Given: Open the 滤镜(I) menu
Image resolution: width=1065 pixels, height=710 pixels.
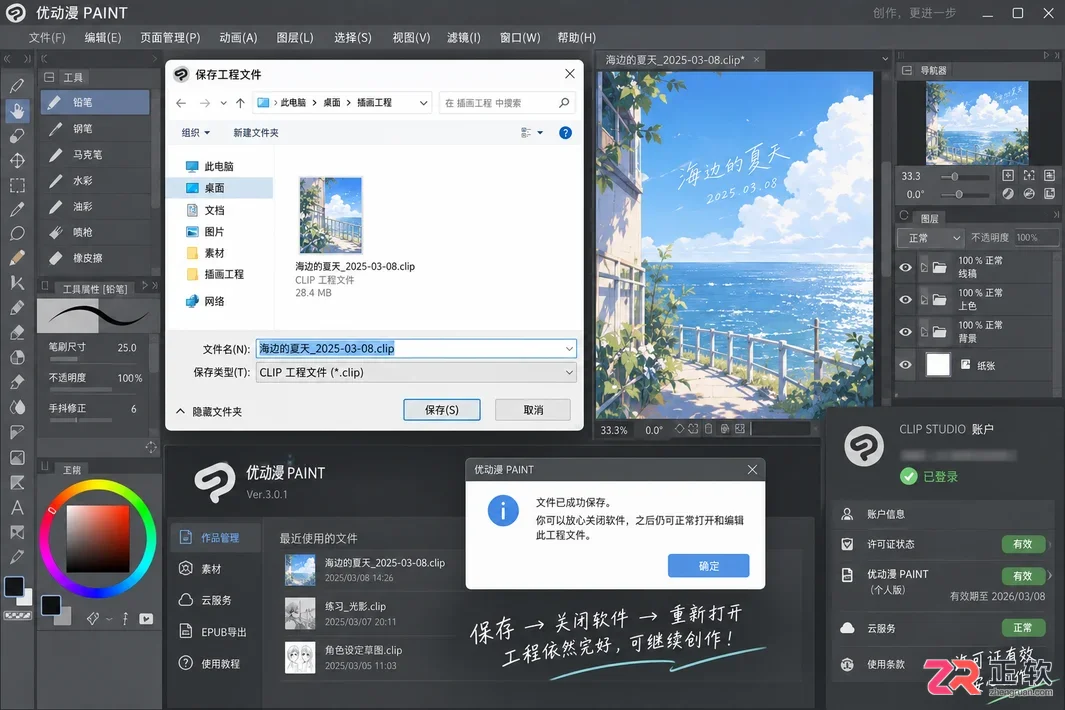Looking at the screenshot, I should pos(464,37).
